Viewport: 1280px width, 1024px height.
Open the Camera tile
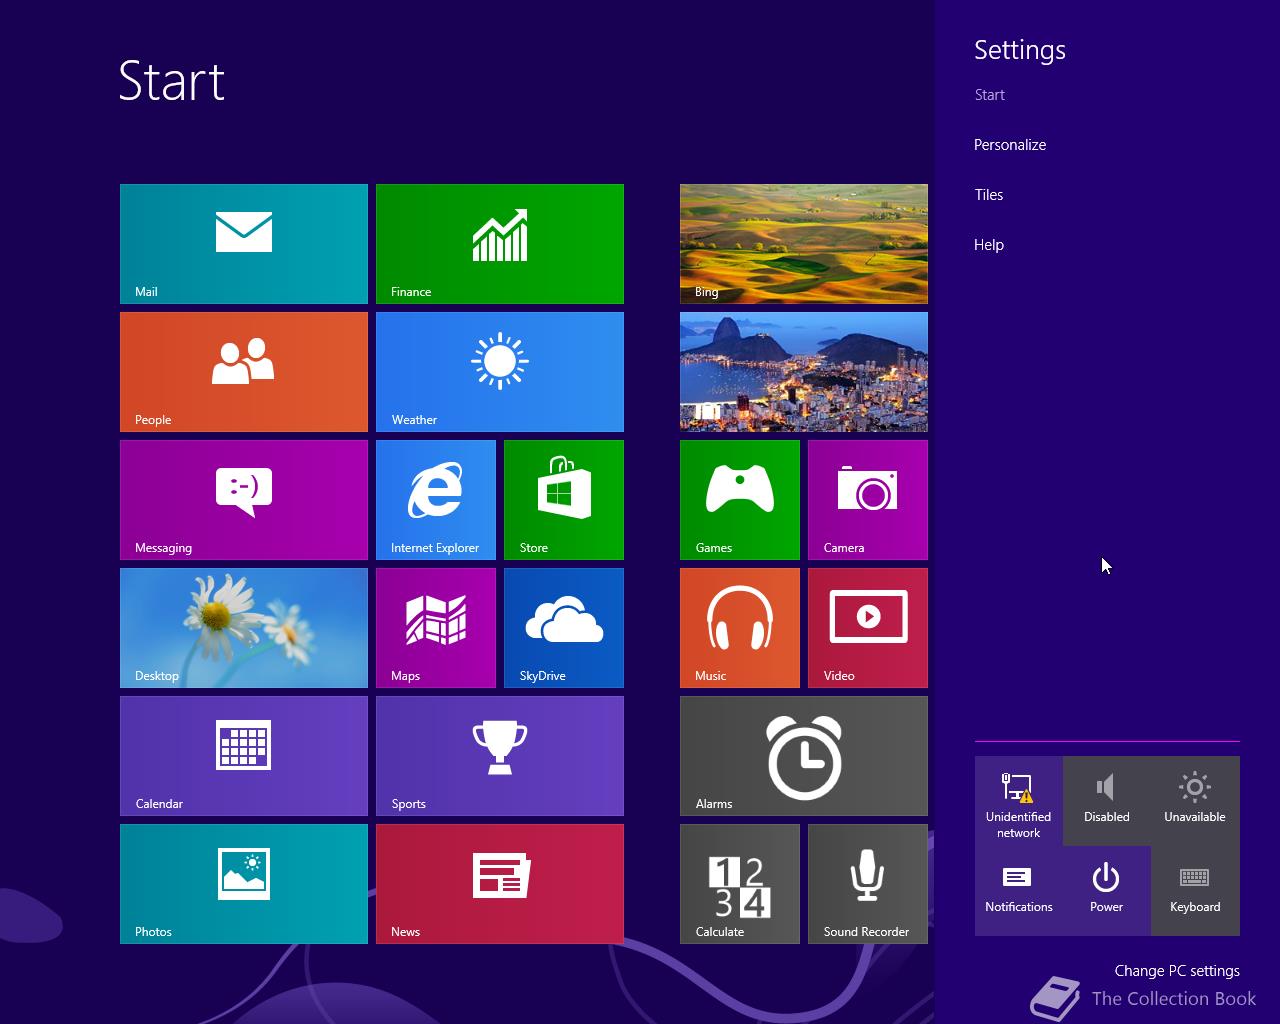(x=868, y=500)
